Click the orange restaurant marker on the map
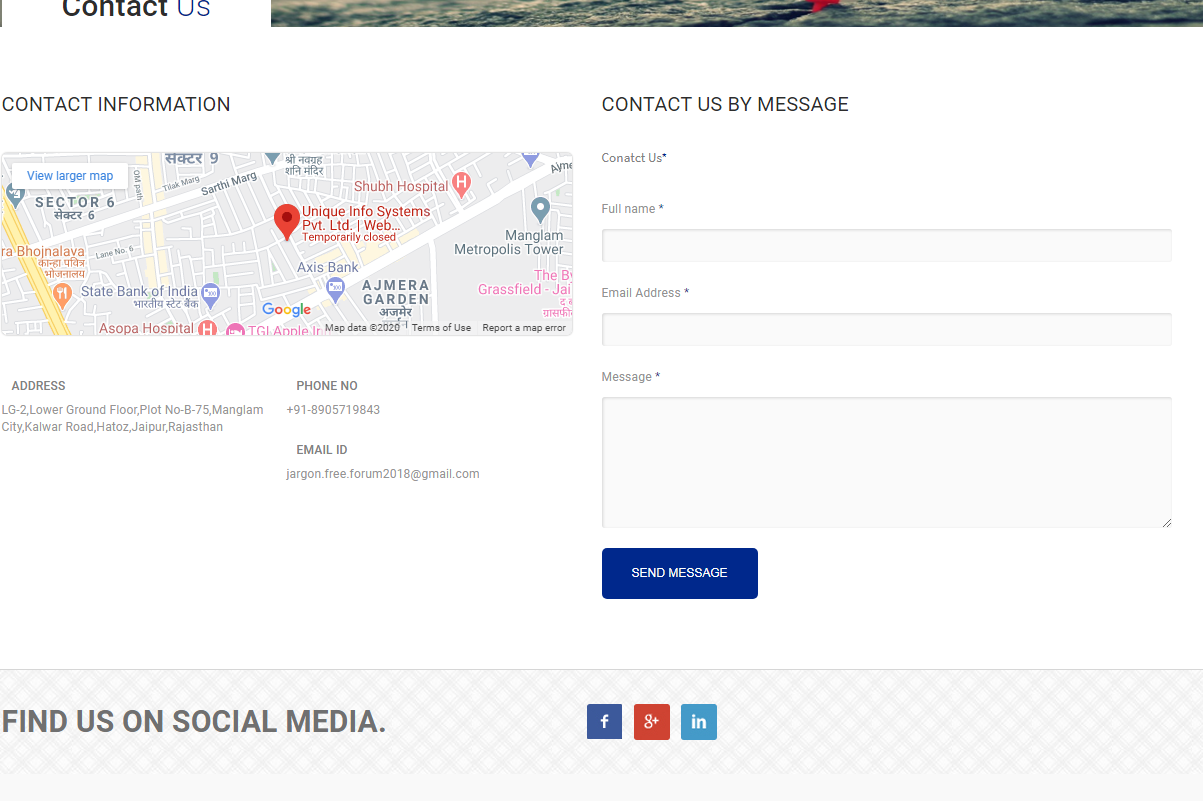The height and width of the screenshot is (801, 1203). point(62,293)
